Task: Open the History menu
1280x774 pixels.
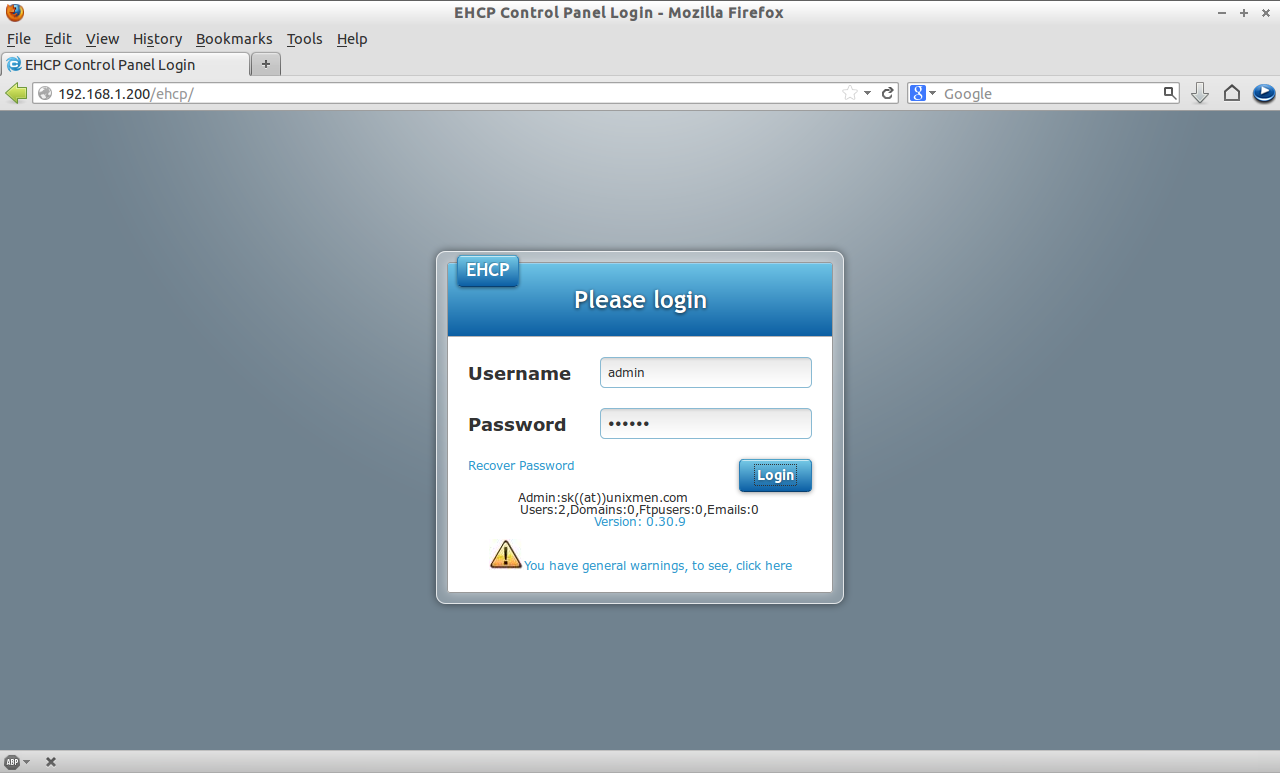Action: tap(157, 39)
